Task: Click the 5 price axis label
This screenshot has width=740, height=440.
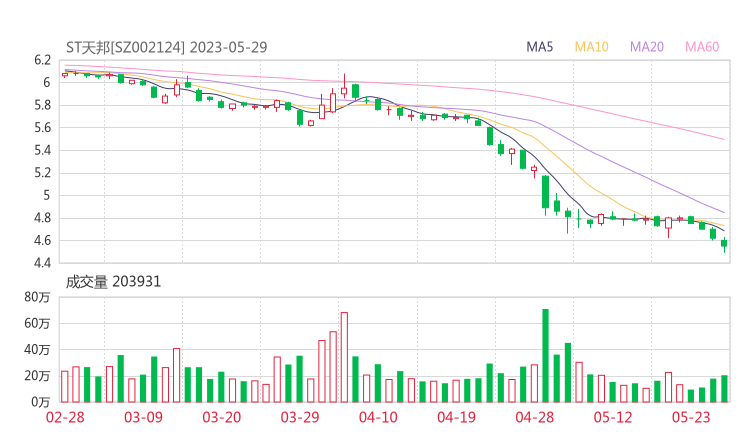Action: coord(47,195)
